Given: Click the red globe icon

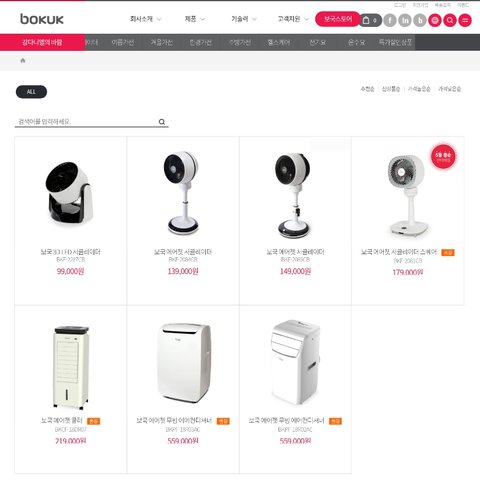Looking at the screenshot, I should coord(435,20).
